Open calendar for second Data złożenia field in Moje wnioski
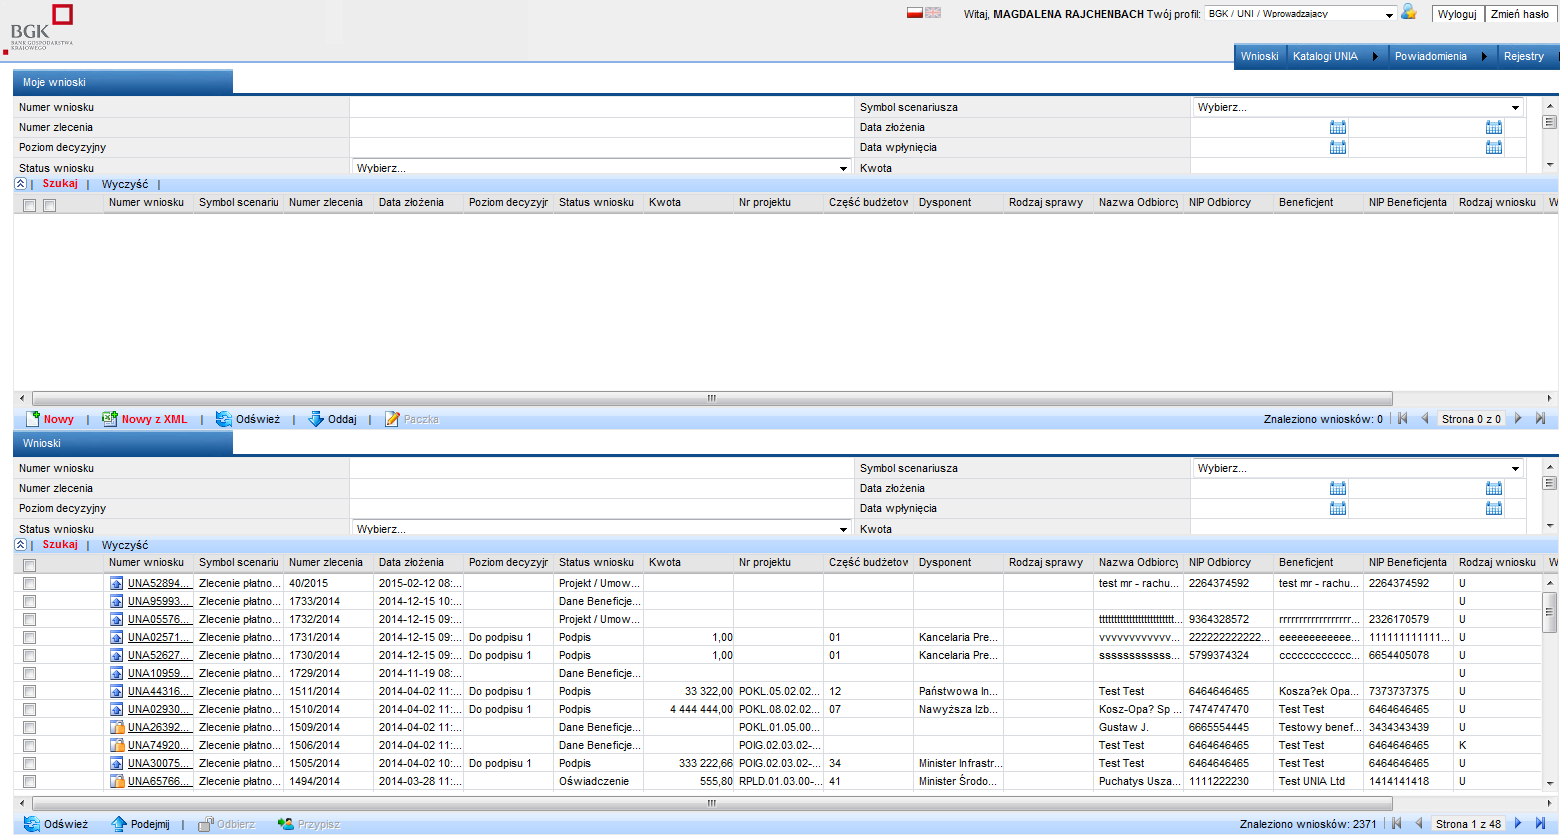The width and height of the screenshot is (1560, 836). click(1494, 127)
